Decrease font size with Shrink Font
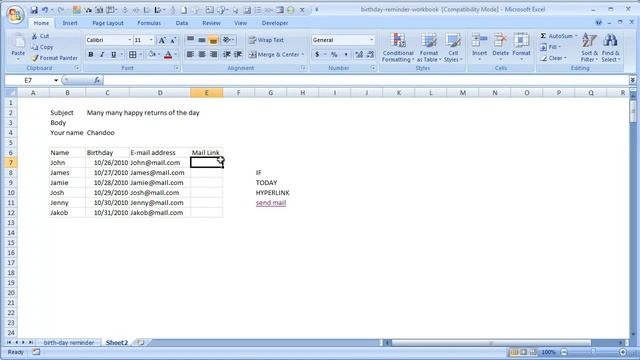The width and height of the screenshot is (640, 360). pos(173,40)
